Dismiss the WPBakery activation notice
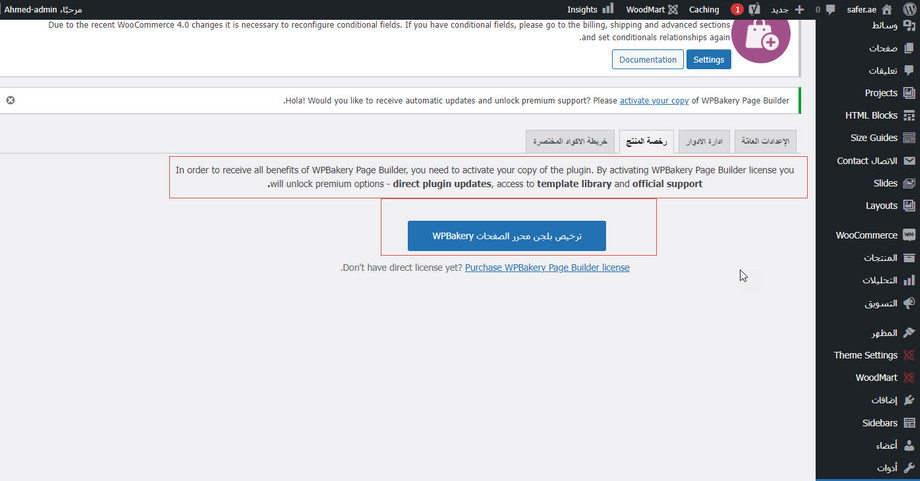920x481 pixels. click(x=11, y=100)
